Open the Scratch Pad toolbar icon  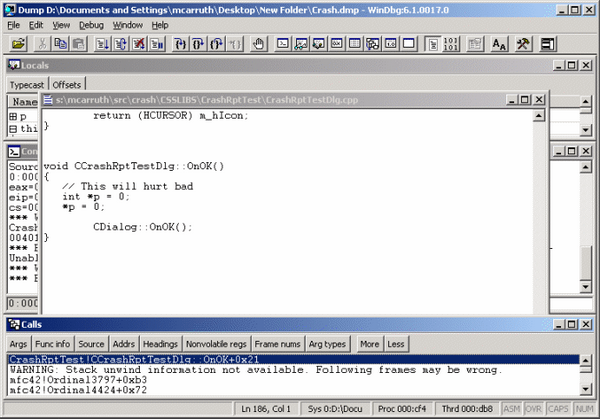409,44
